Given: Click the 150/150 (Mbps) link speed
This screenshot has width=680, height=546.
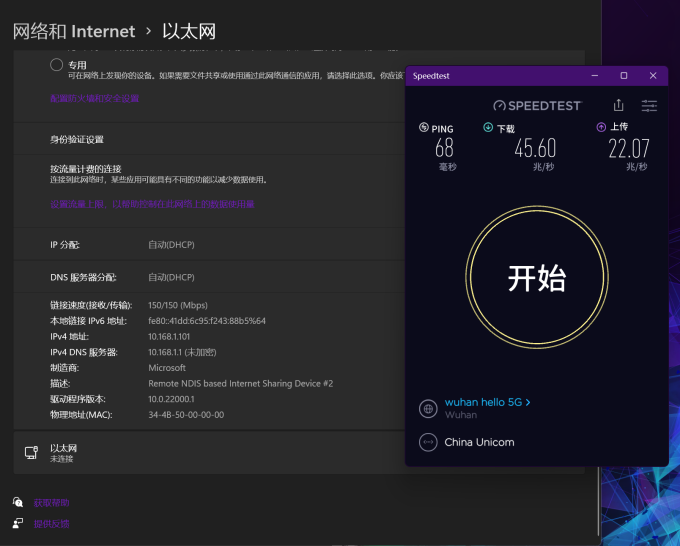Looking at the screenshot, I should [x=178, y=305].
